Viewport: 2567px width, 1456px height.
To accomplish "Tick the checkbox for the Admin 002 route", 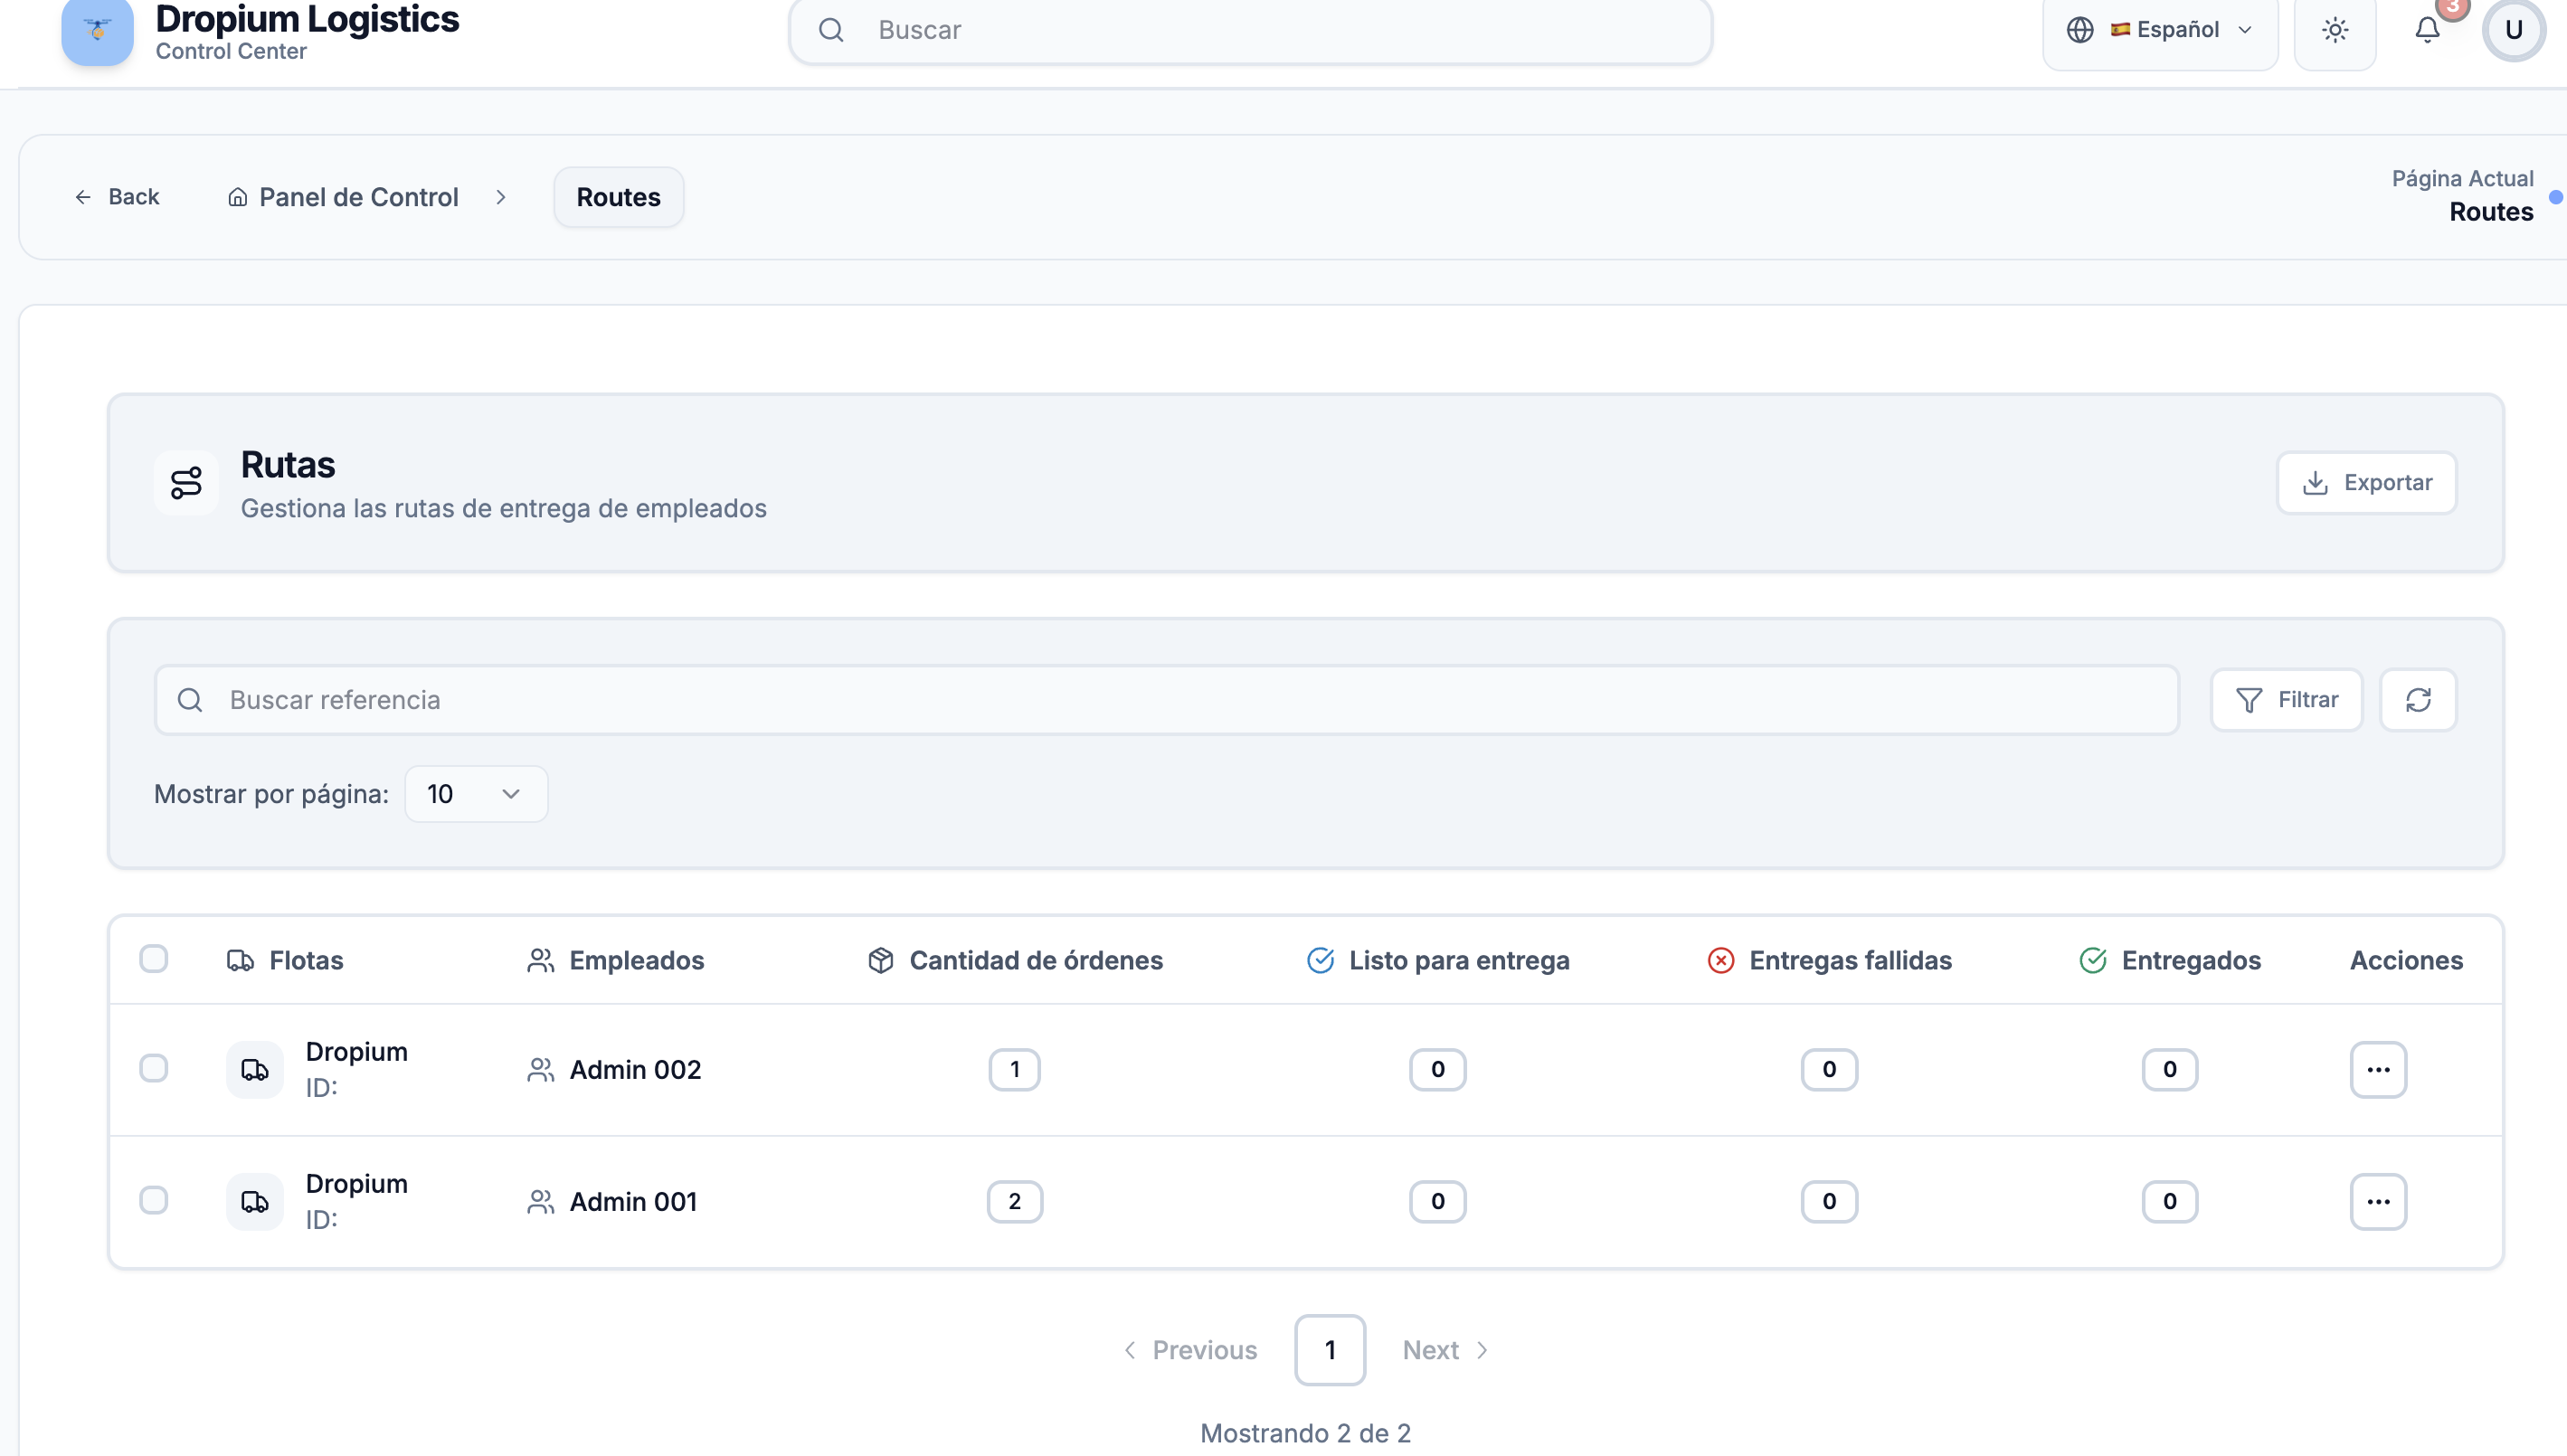I will coord(155,1069).
